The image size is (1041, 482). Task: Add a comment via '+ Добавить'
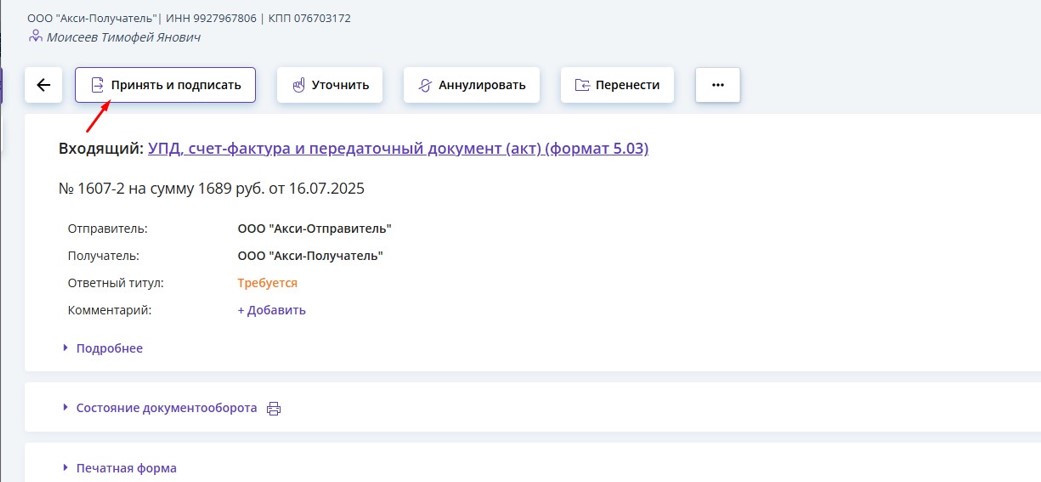coord(272,310)
